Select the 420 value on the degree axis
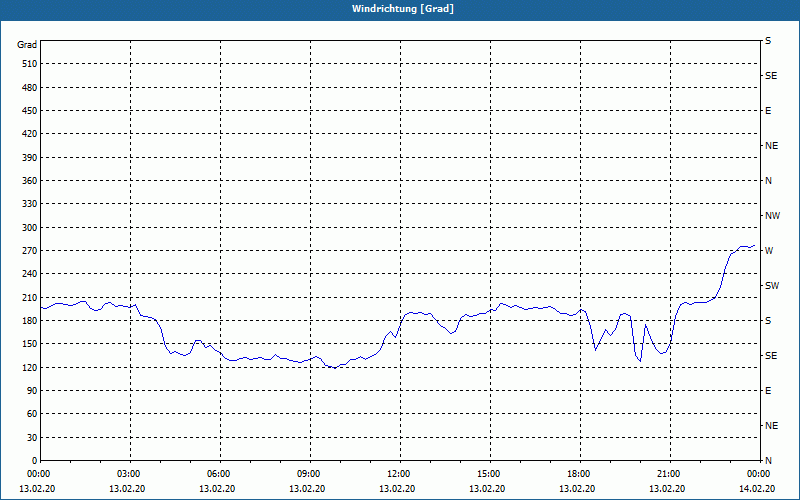The height and width of the screenshot is (500, 800). tap(30, 134)
